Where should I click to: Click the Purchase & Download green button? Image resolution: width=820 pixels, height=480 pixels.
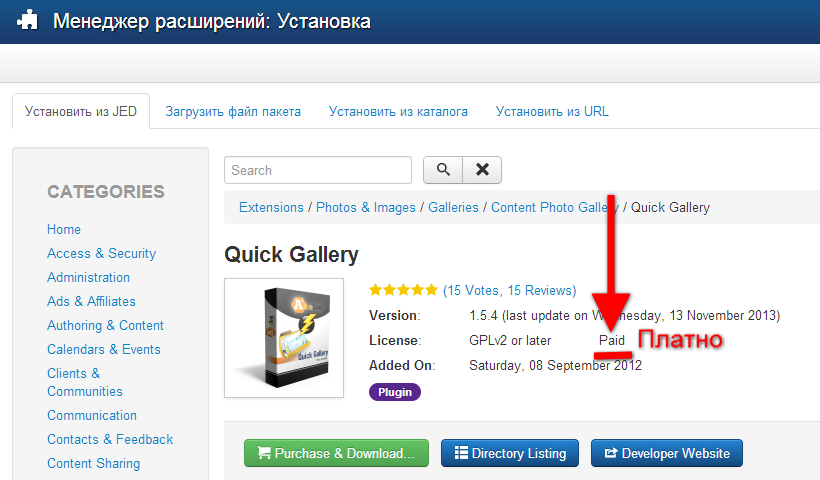336,453
